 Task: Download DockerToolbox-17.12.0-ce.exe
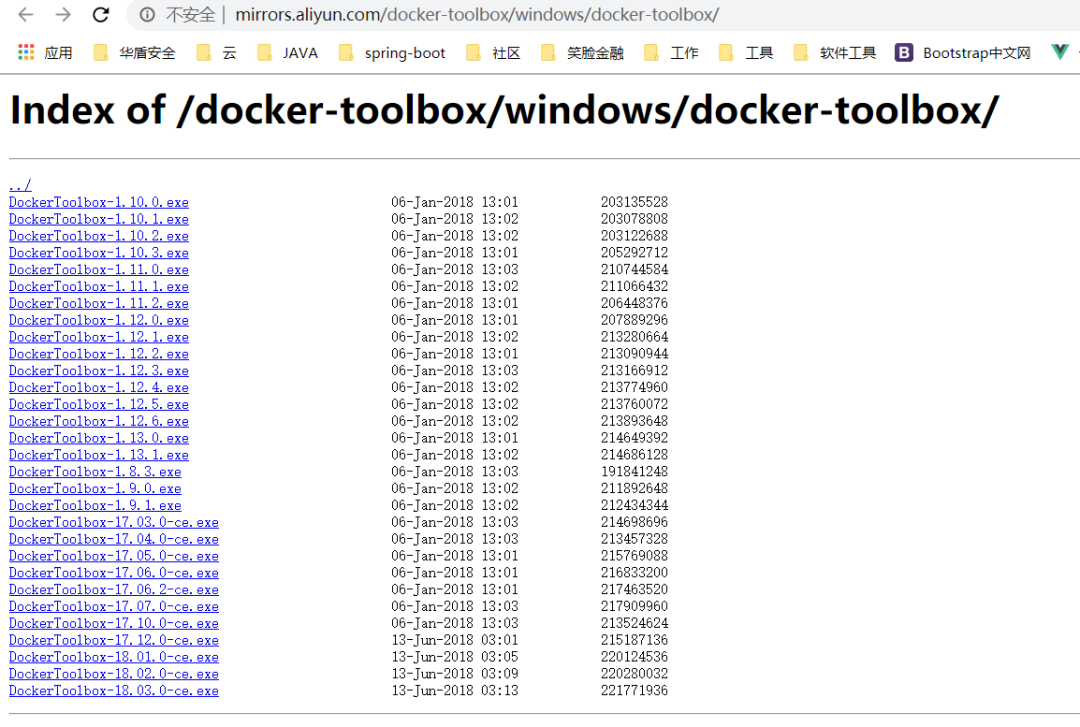coord(114,640)
